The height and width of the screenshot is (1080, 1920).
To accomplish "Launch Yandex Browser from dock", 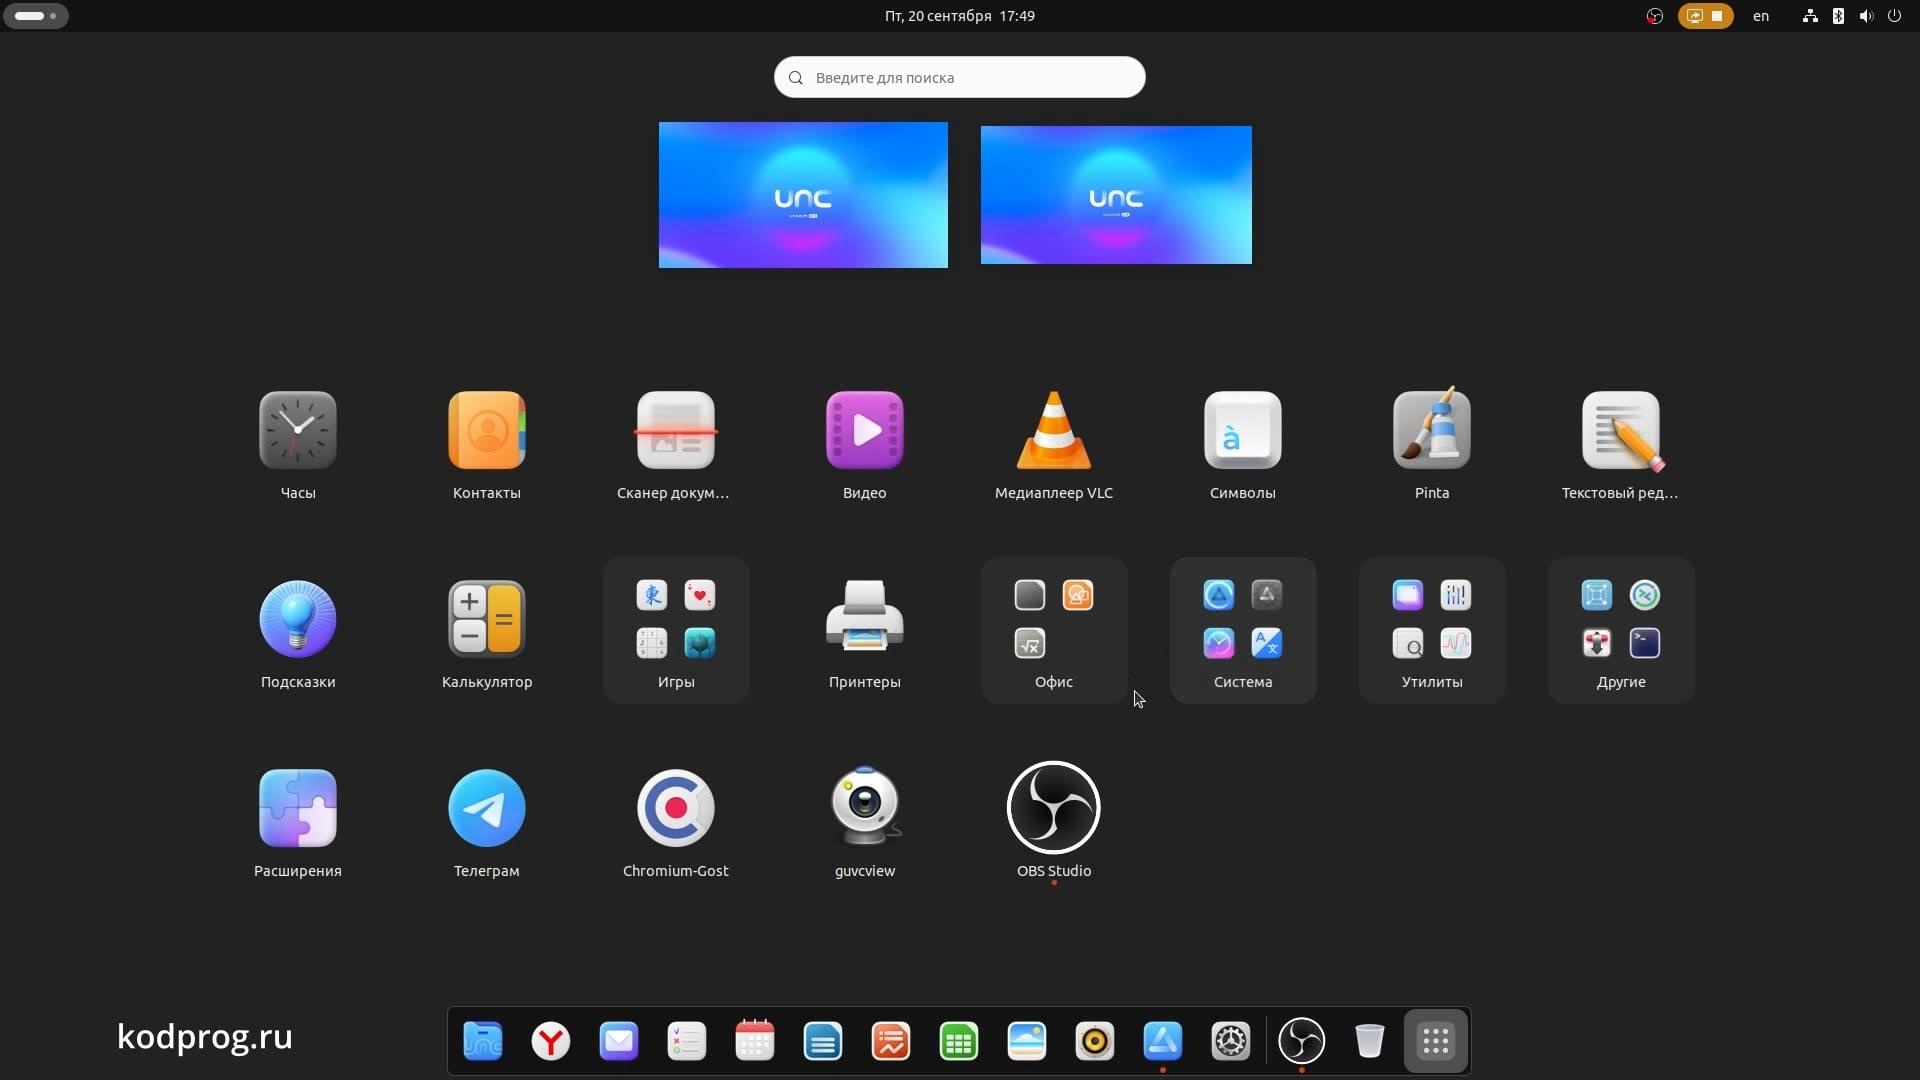I will 551,1041.
